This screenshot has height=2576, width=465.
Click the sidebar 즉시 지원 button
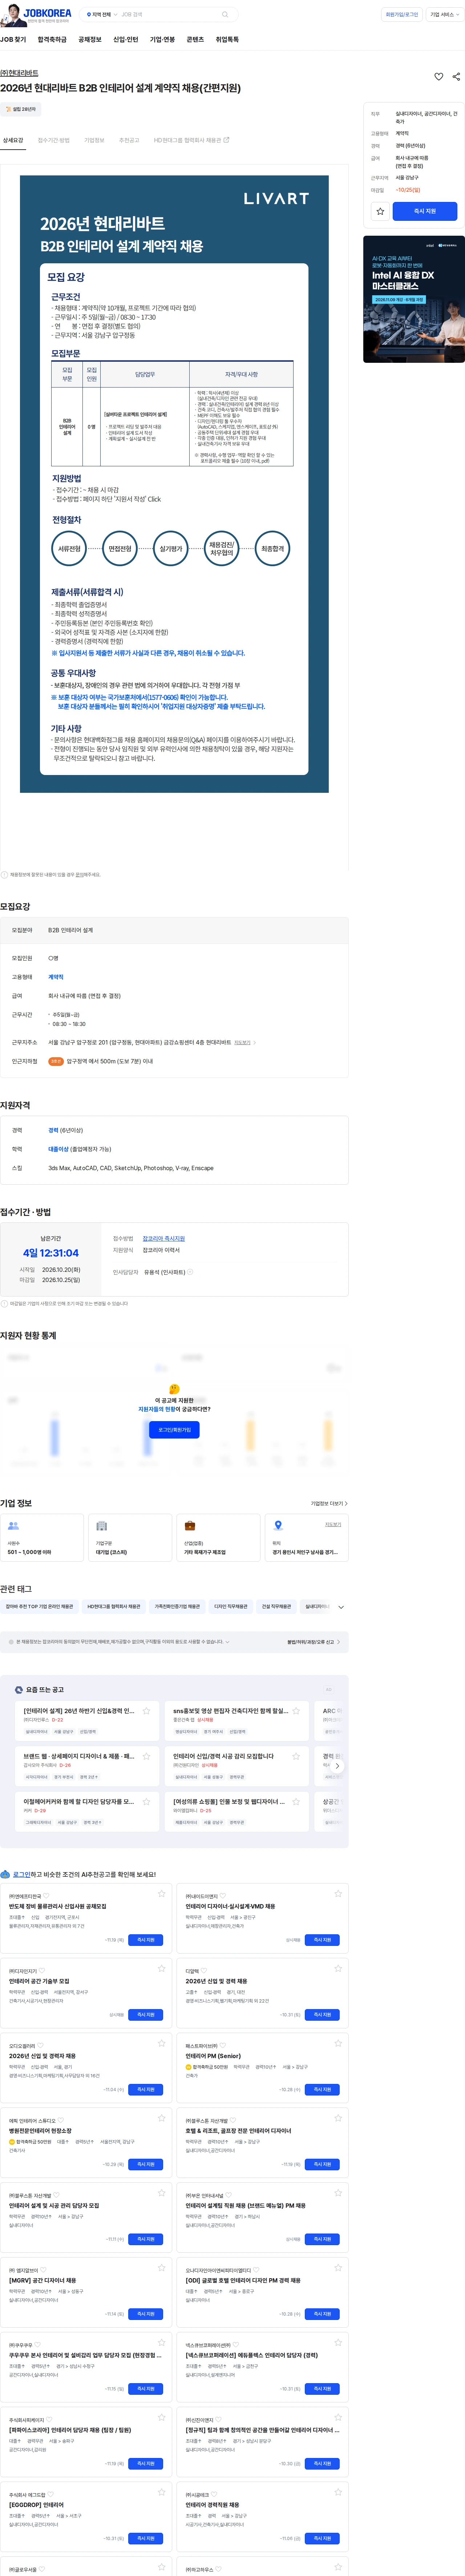[425, 211]
